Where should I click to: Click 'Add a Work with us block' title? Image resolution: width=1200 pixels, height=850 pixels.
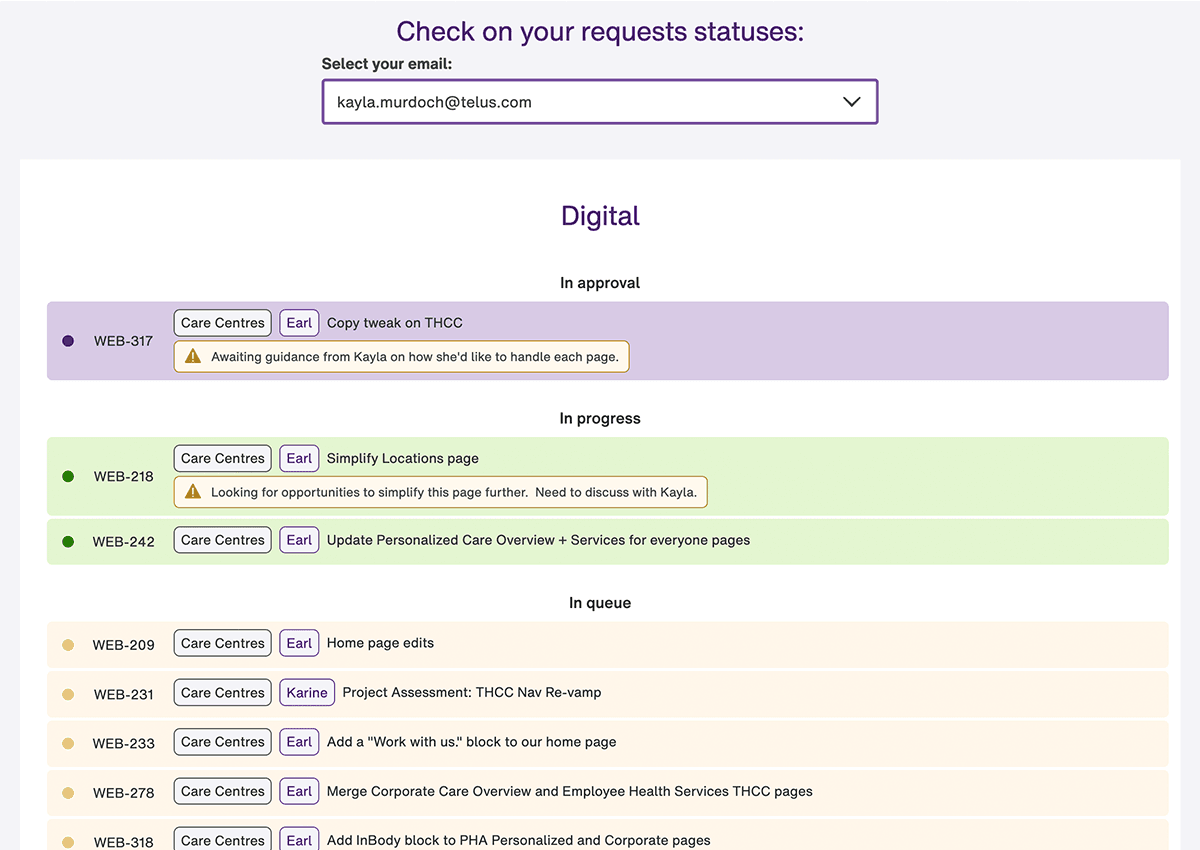coord(471,742)
